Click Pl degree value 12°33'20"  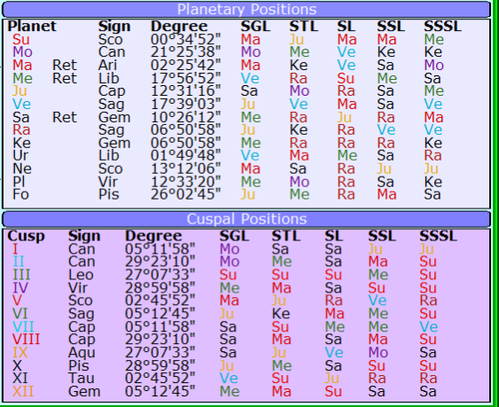point(186,182)
